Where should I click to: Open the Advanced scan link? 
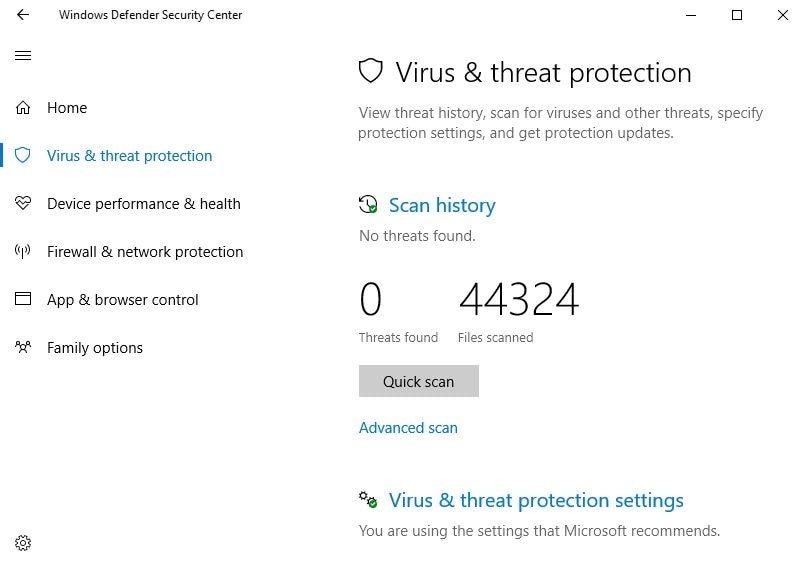[x=408, y=428]
